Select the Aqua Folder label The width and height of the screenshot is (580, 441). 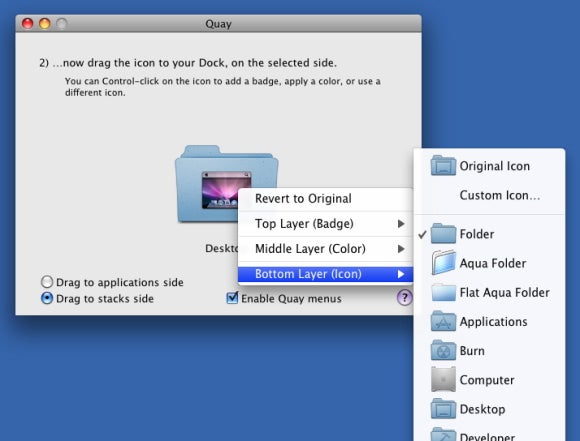[x=493, y=263]
